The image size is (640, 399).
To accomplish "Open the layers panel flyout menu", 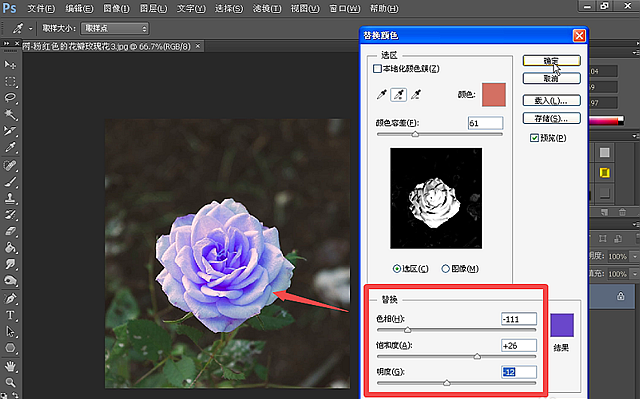I will (635, 224).
